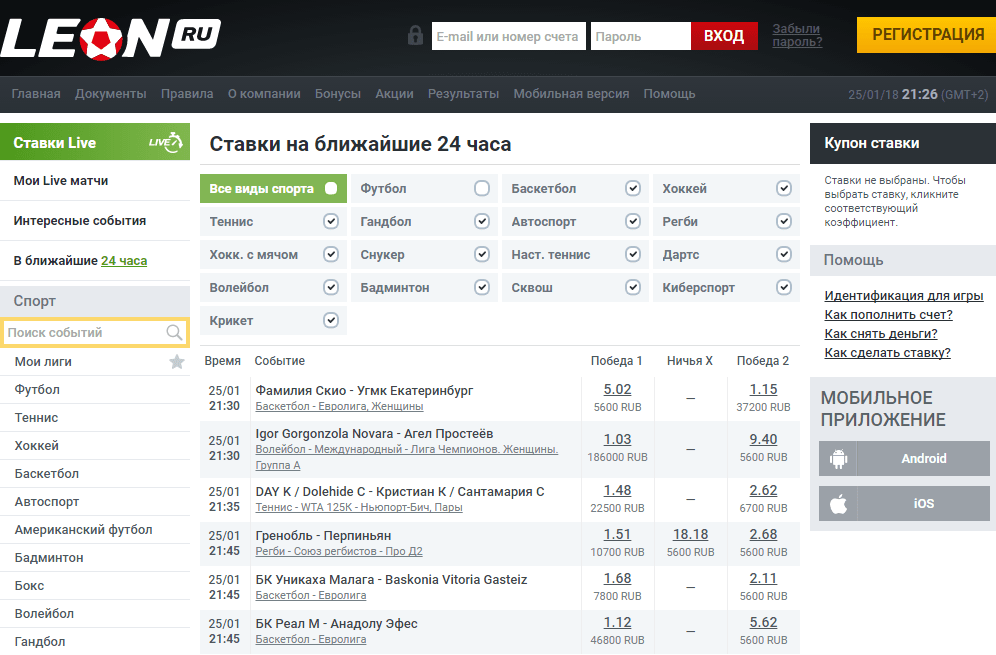996x655 pixels.
Task: Expand the Хоккей sport category
Action: point(36,446)
